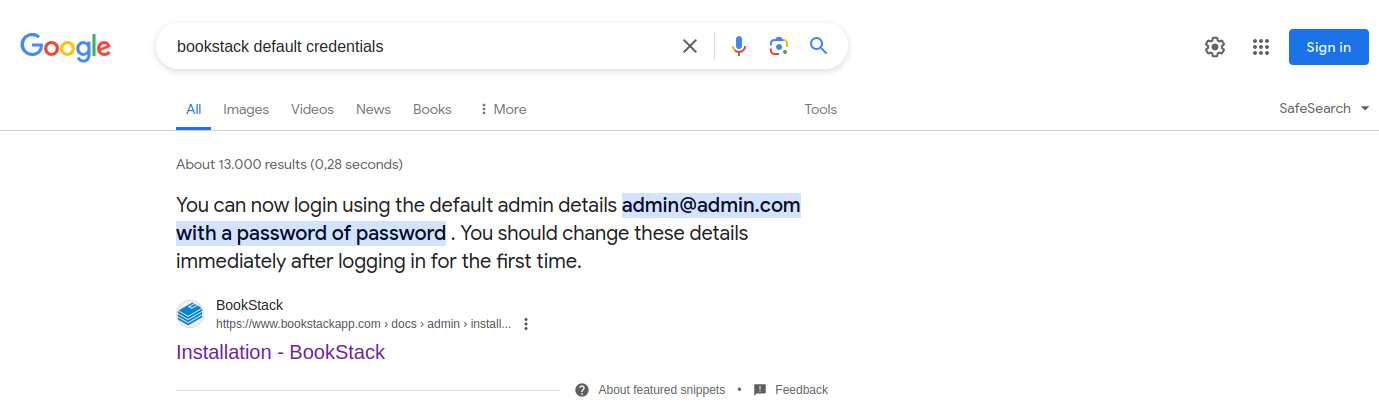Viewport: 1379px width, 410px height.
Task: Expand the SafeSearch dropdown
Action: tap(1324, 108)
